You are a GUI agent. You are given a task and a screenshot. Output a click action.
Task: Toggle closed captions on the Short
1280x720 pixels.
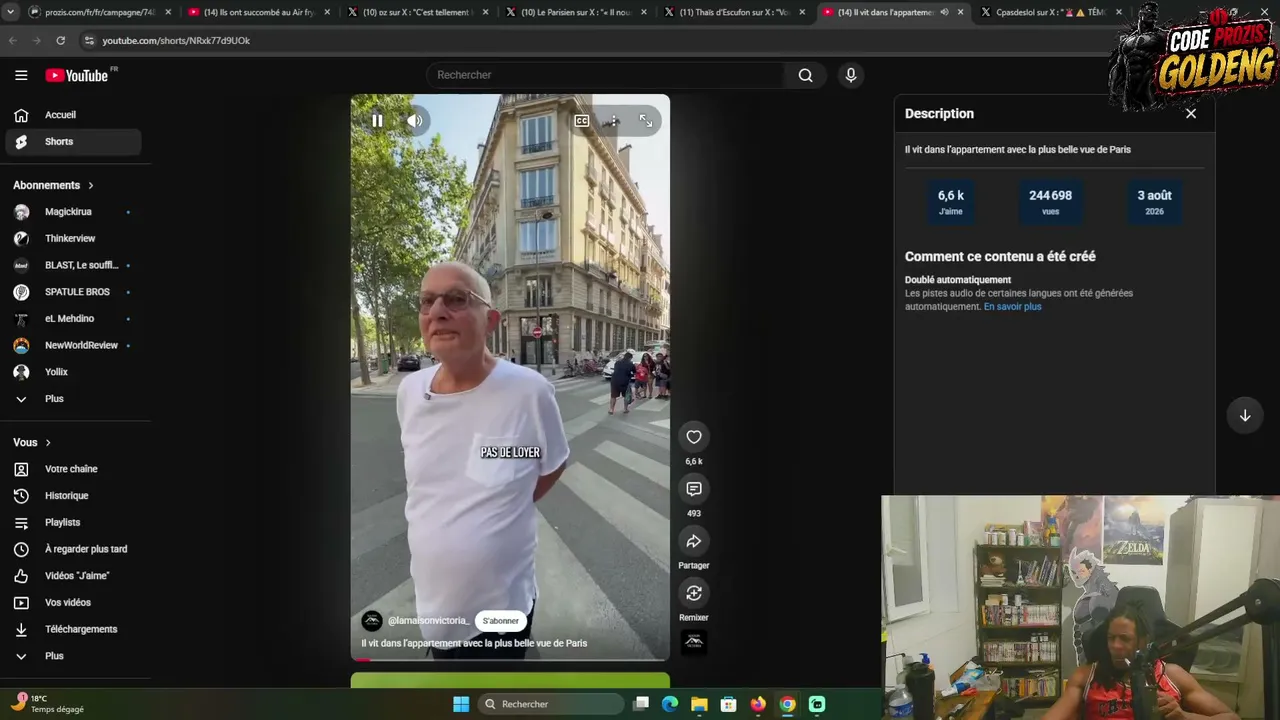582,121
